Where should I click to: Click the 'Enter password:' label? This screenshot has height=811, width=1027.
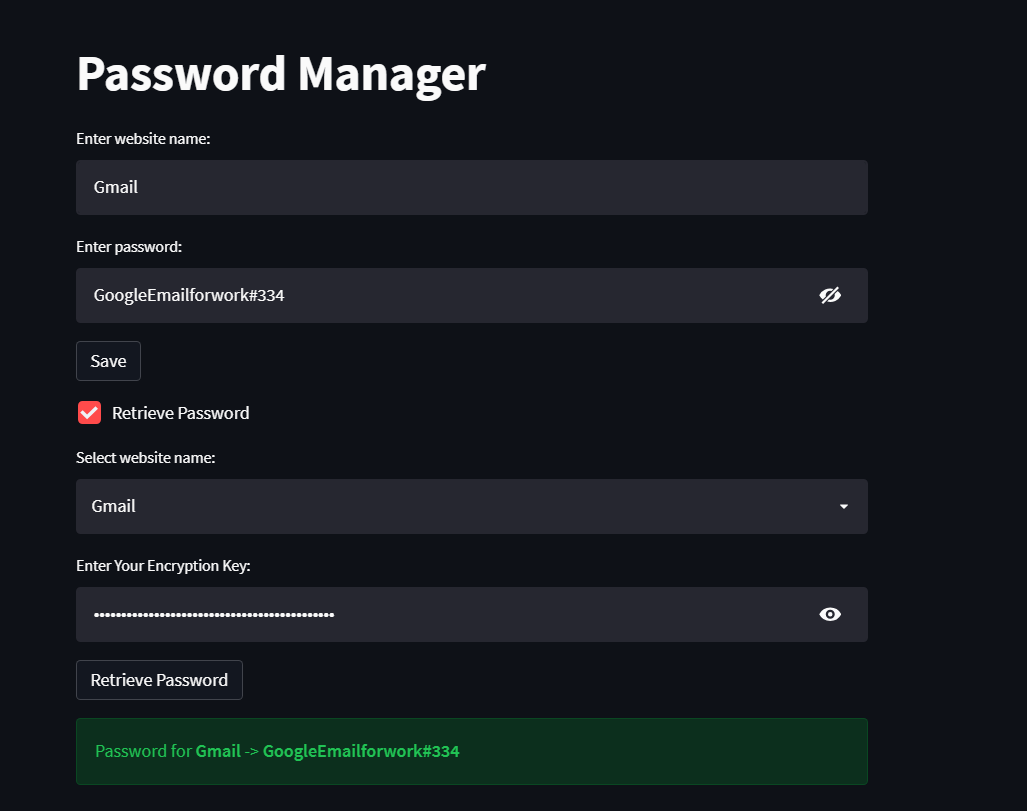[x=129, y=246]
